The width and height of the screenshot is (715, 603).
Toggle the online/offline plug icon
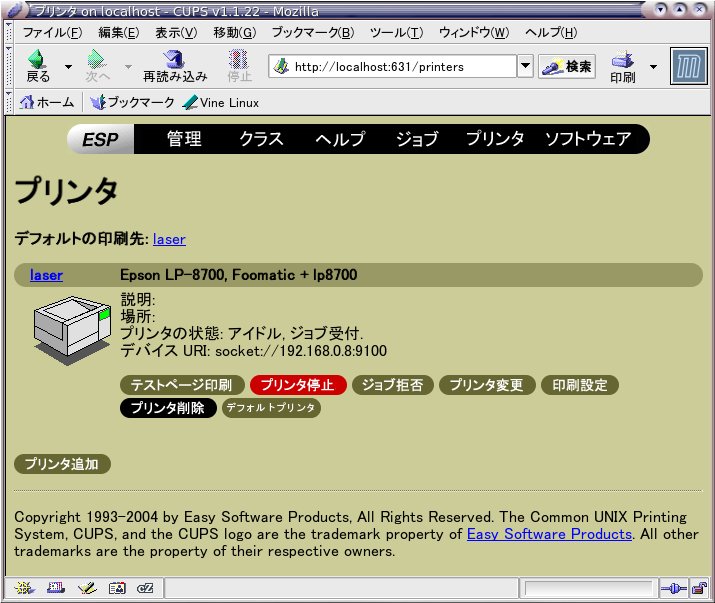[674, 589]
